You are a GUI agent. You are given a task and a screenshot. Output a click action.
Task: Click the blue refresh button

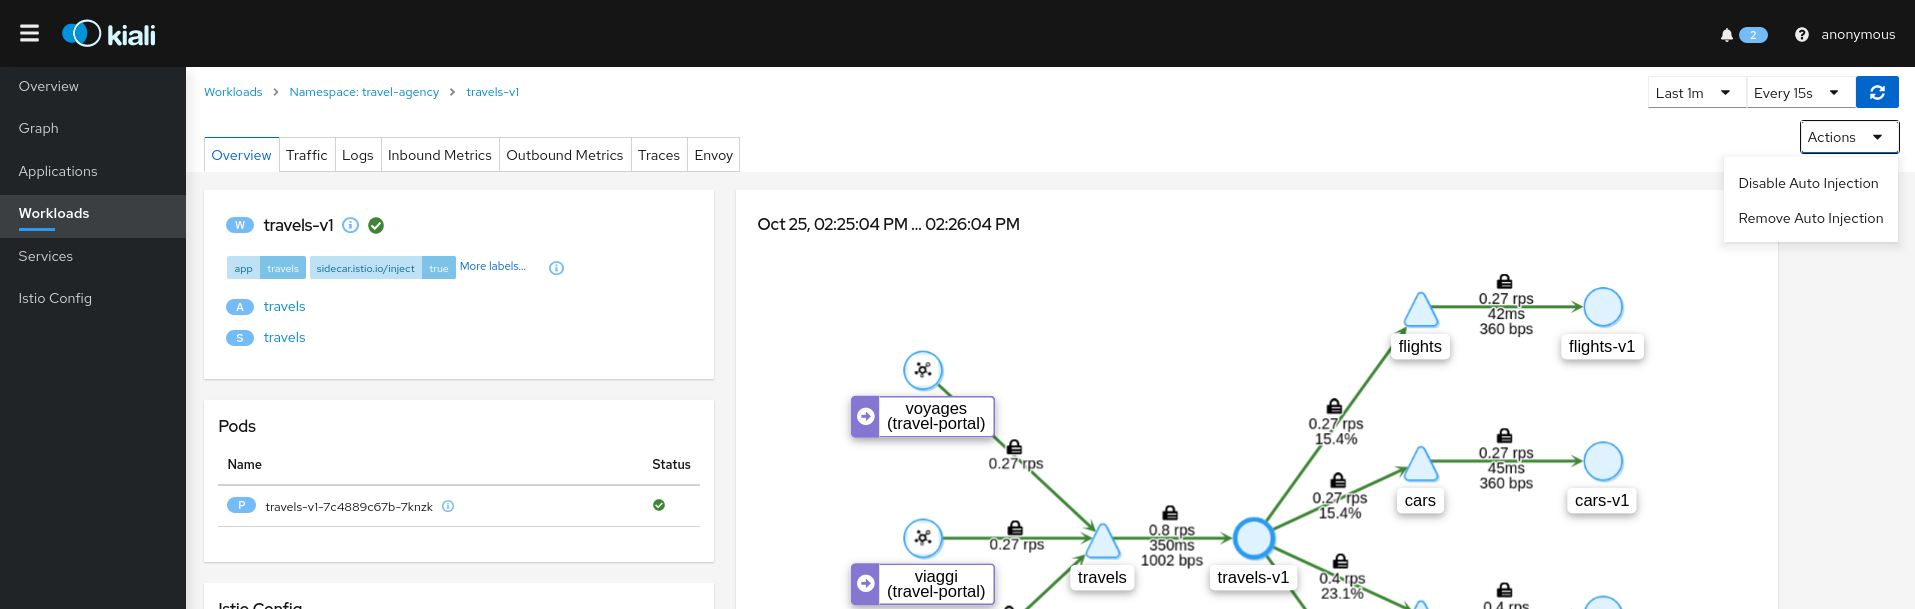pos(1877,93)
